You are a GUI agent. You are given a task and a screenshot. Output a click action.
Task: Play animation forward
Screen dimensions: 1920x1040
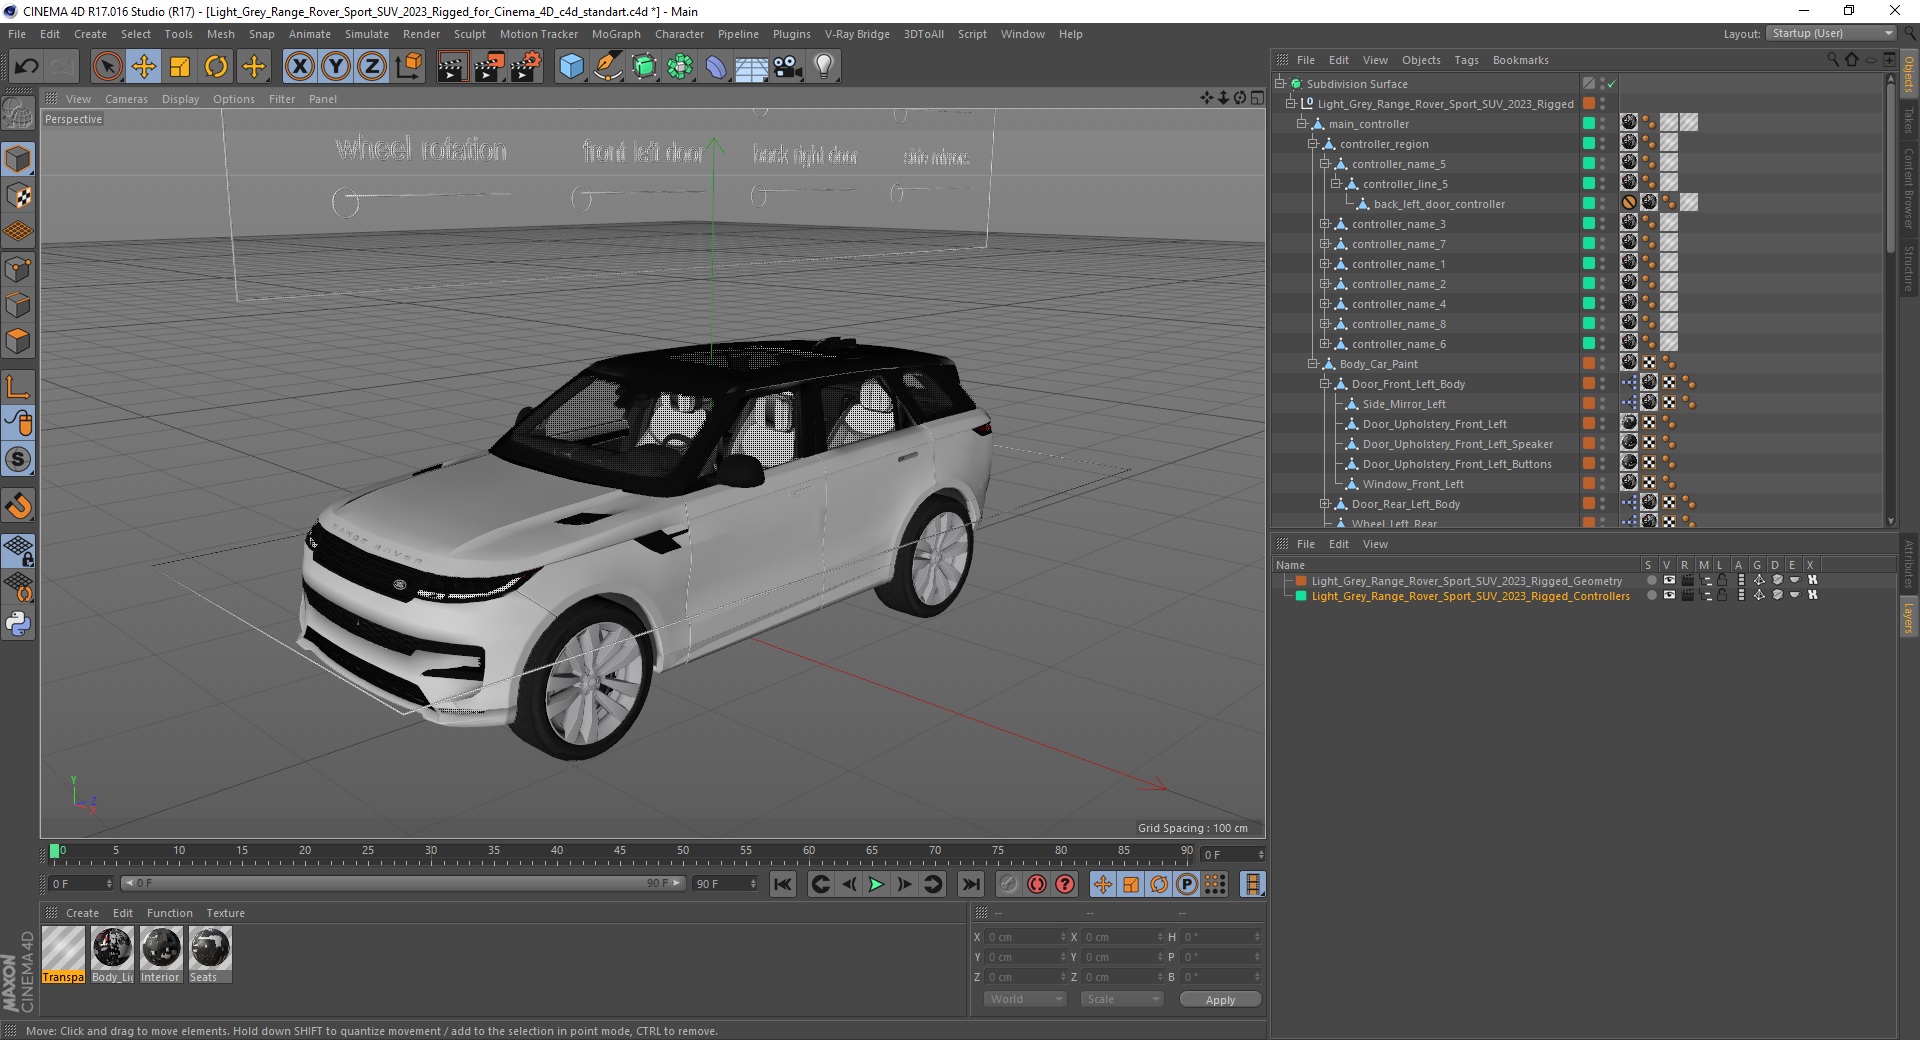point(876,884)
